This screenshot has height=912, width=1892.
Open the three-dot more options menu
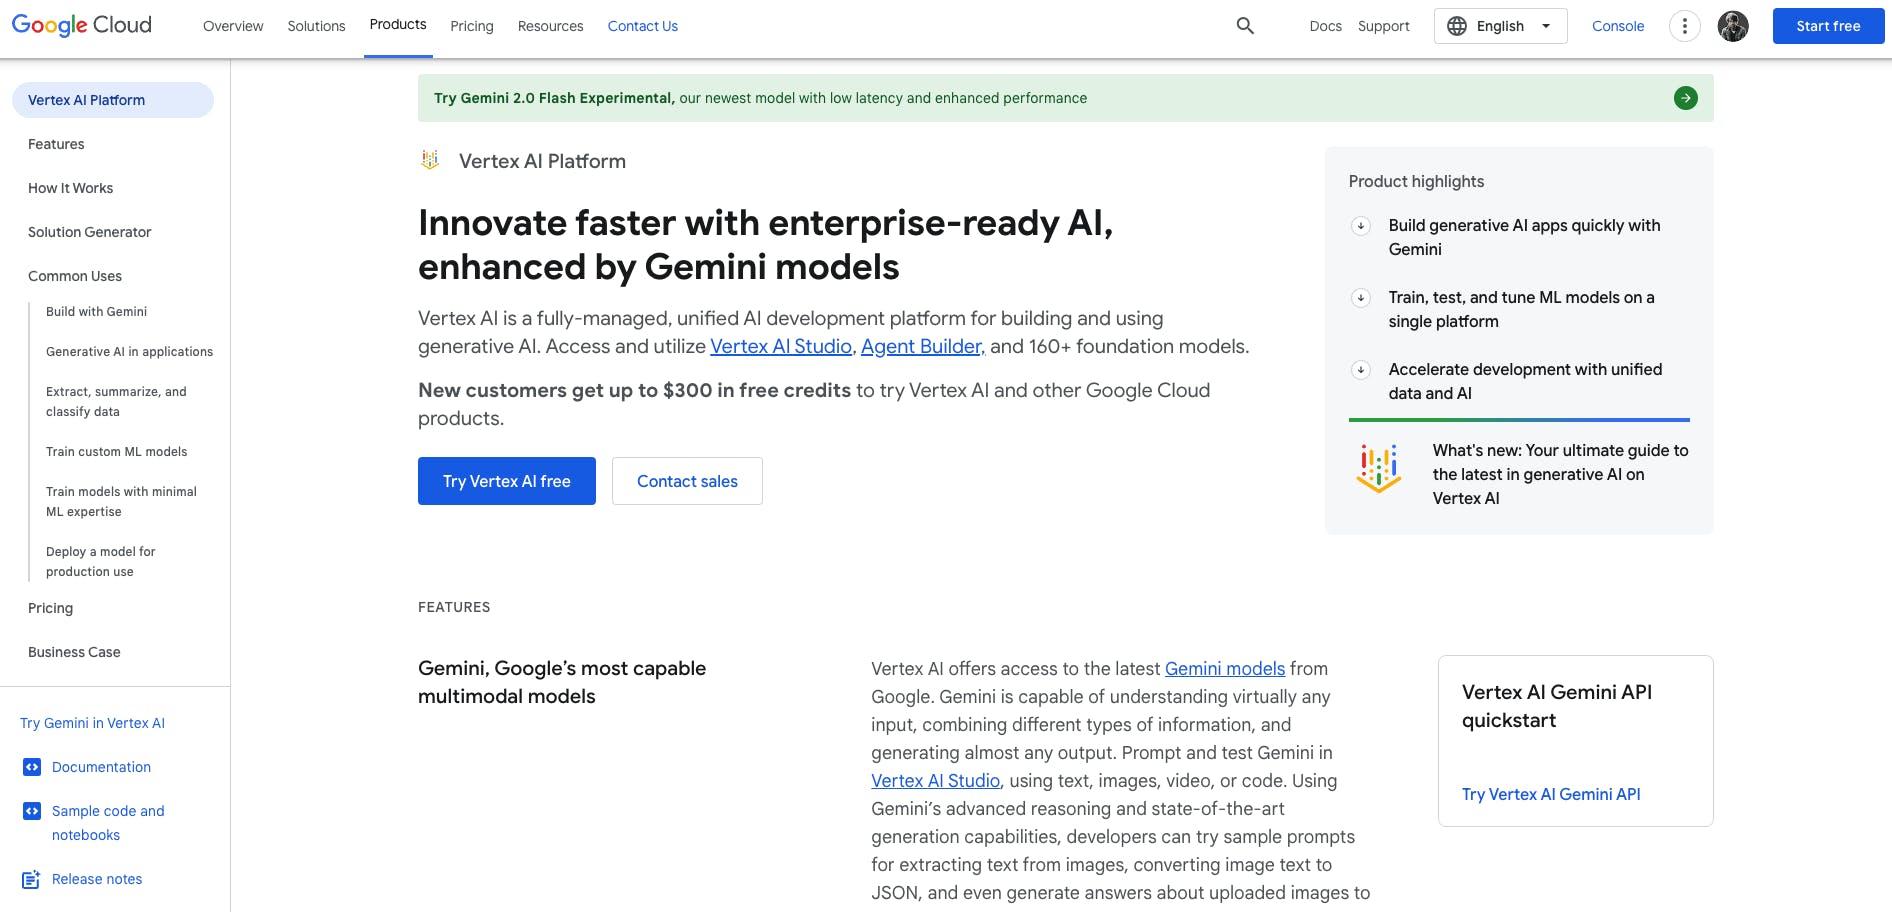pyautogui.click(x=1685, y=26)
